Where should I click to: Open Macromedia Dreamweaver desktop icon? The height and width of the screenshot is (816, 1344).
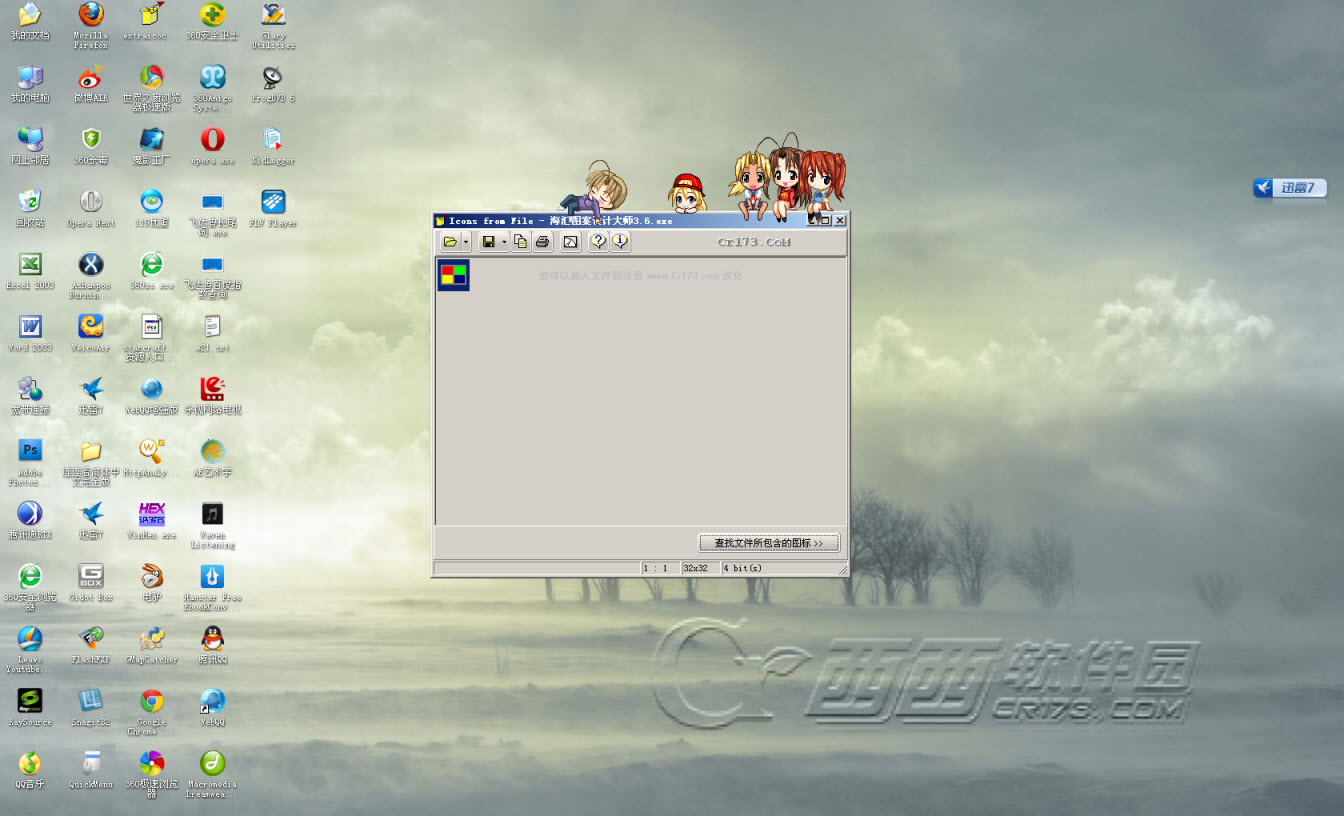click(212, 774)
